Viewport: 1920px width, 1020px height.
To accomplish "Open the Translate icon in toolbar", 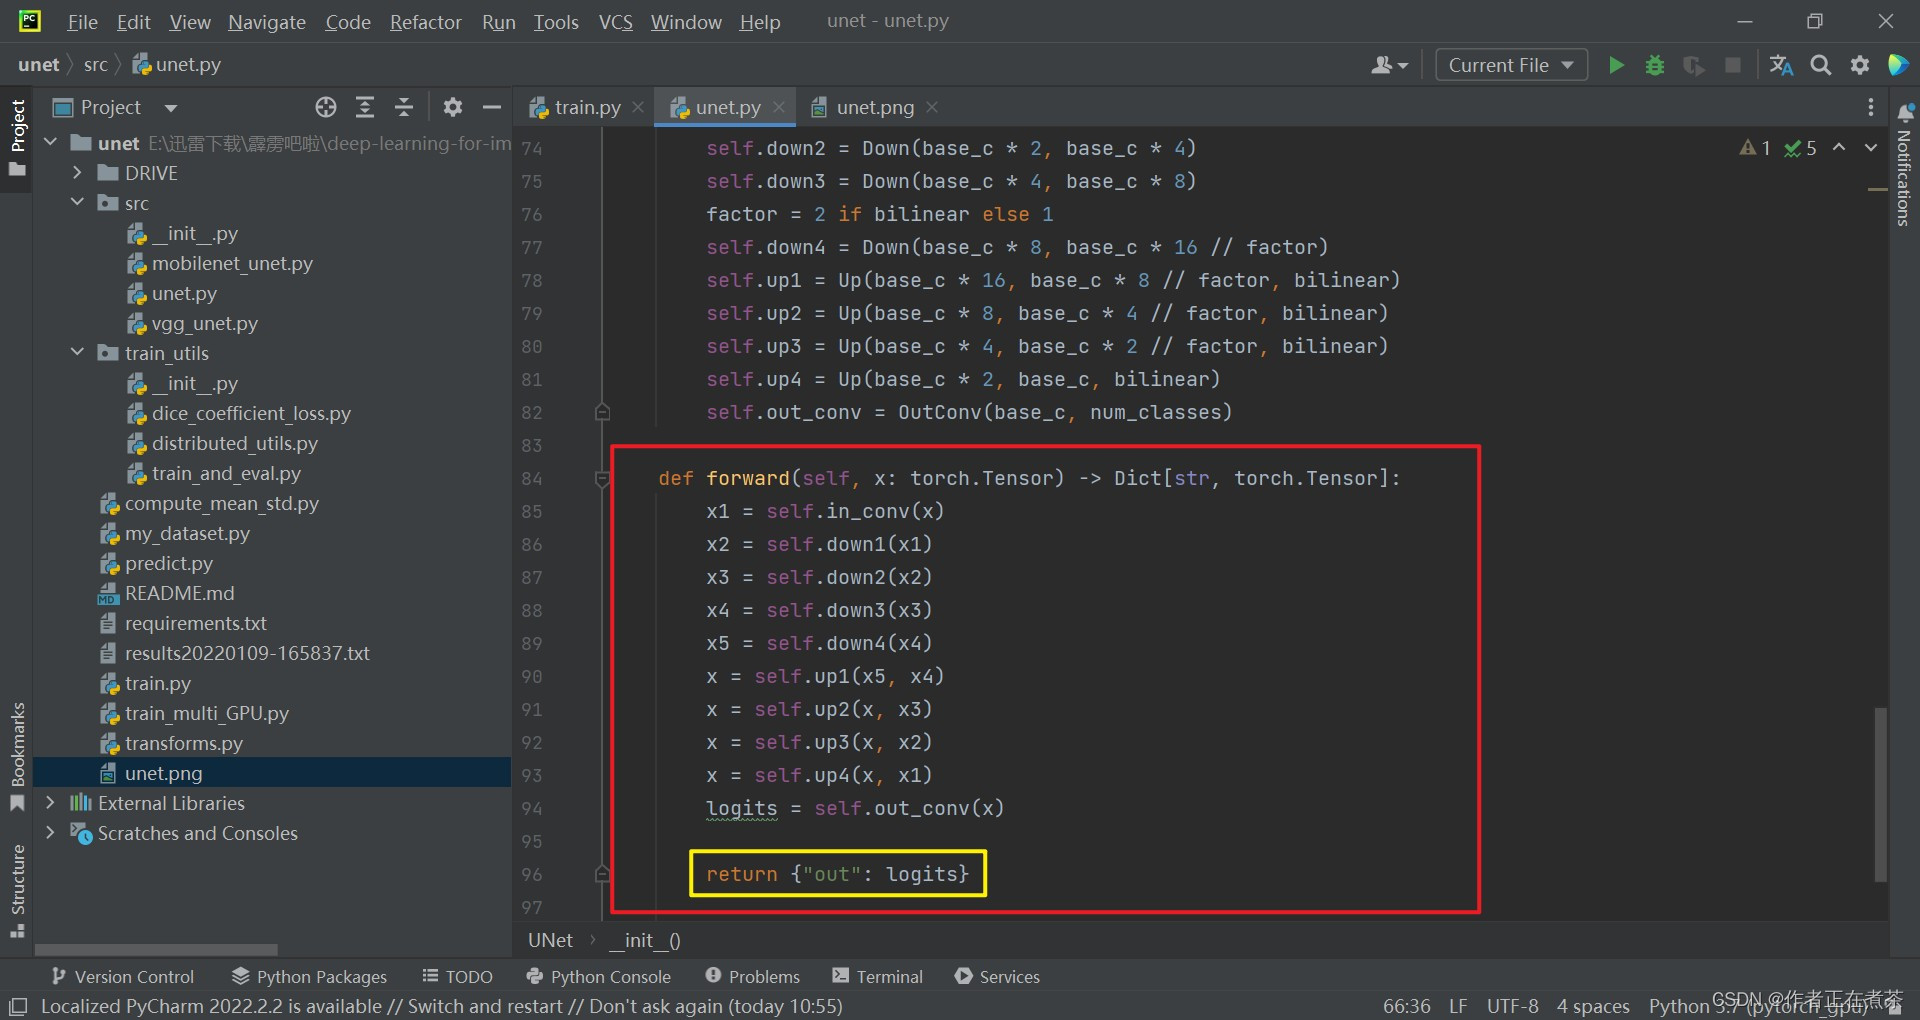I will 1781,65.
